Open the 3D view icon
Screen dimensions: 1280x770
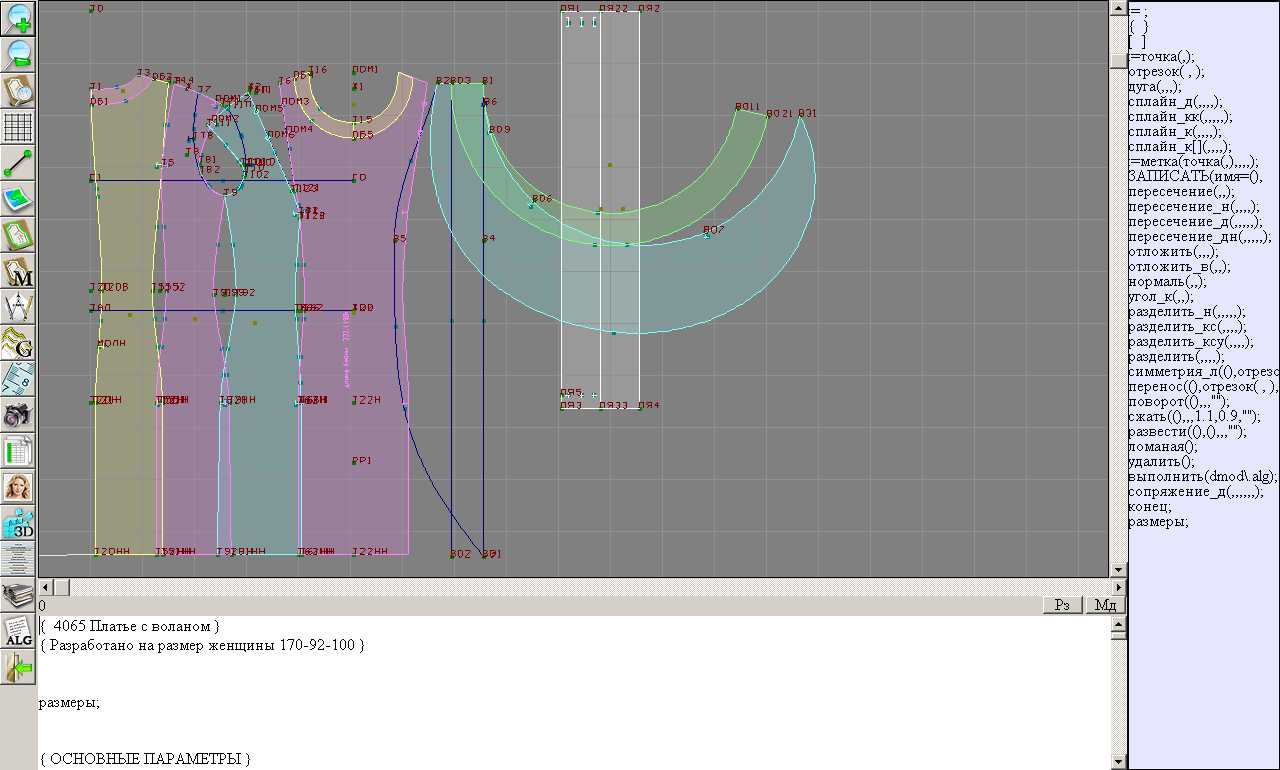(19, 522)
